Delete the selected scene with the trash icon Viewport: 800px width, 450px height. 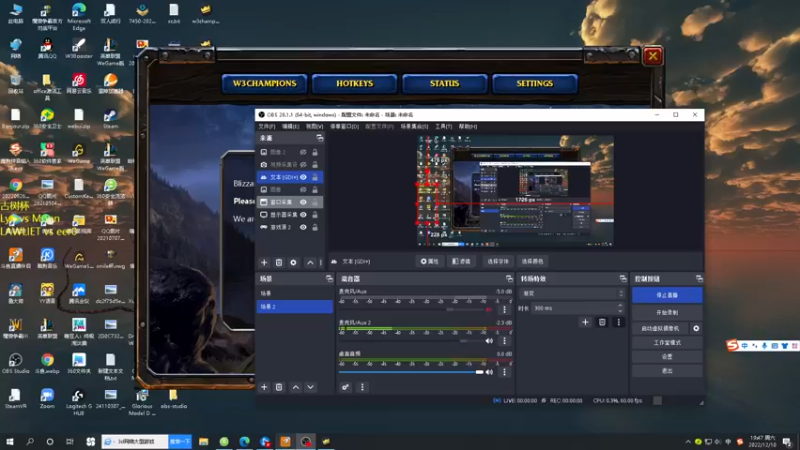coord(279,387)
